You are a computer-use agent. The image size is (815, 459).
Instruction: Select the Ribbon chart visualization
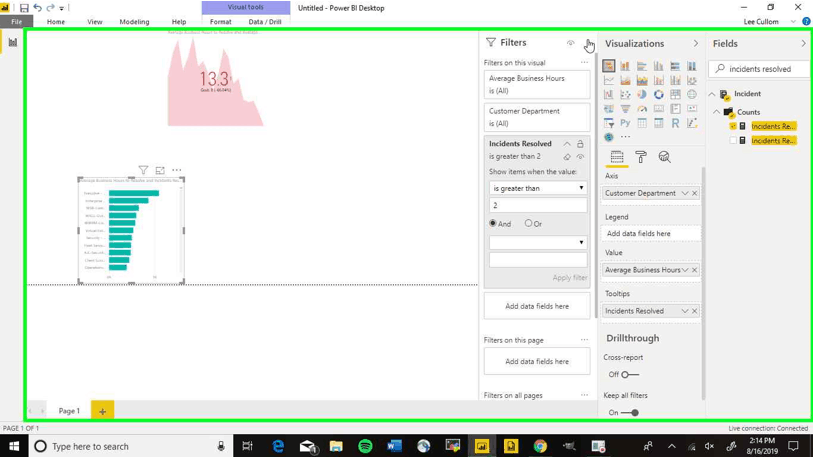click(x=692, y=81)
